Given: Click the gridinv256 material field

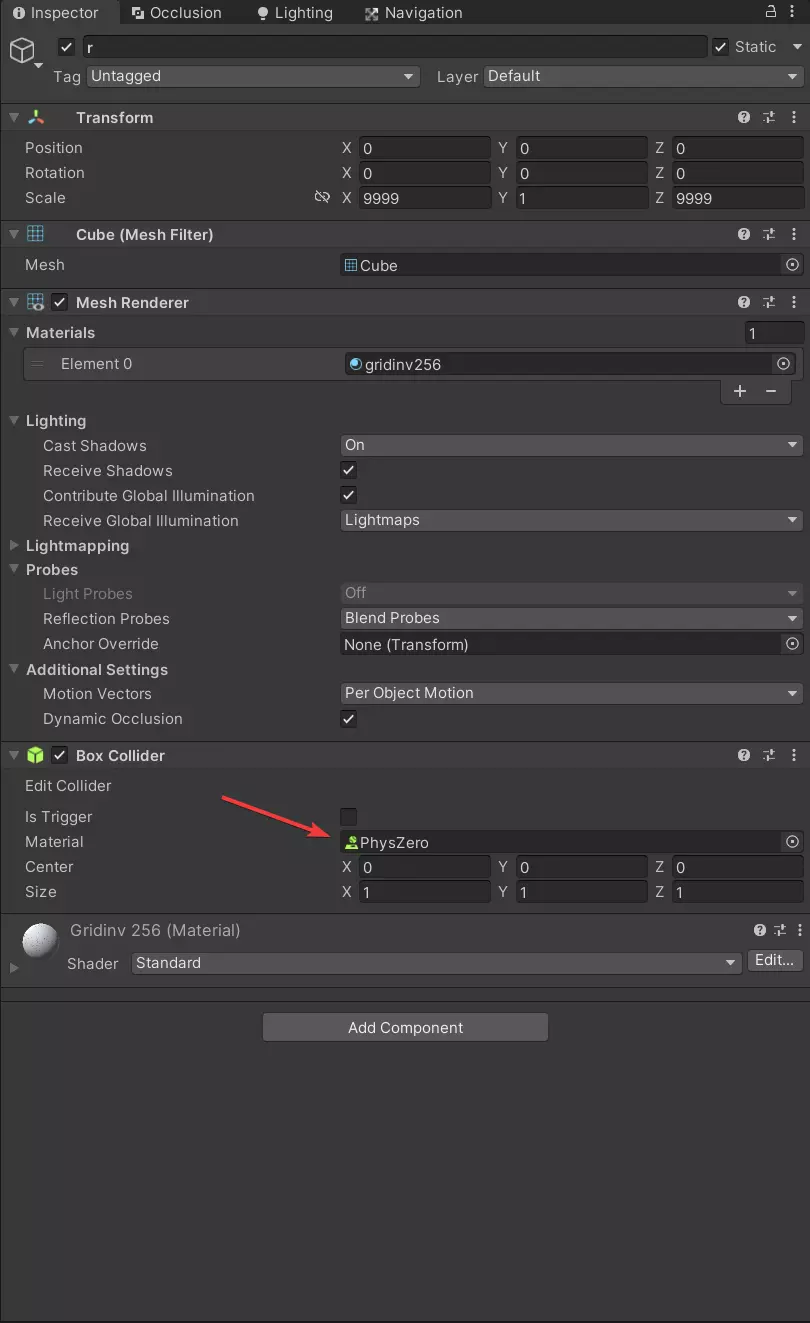Looking at the screenshot, I should click(558, 364).
